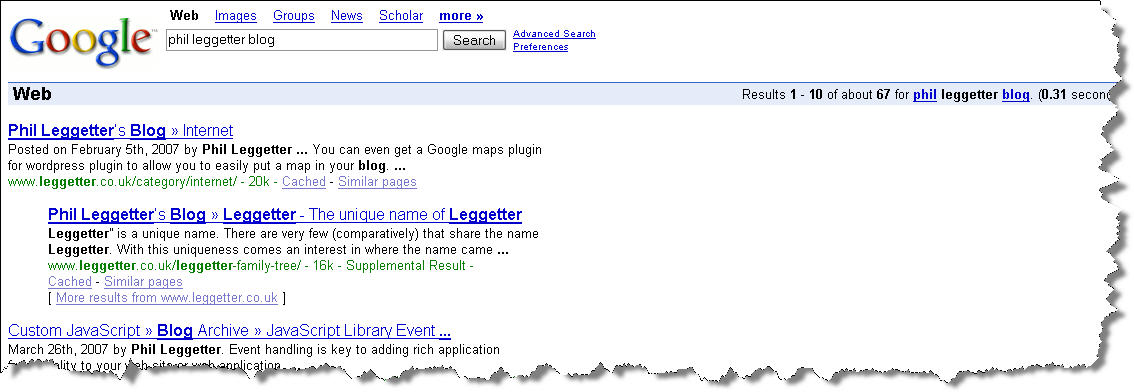This screenshot has width=1134, height=392.
Task: View Cached copy of first result
Action: click(304, 182)
